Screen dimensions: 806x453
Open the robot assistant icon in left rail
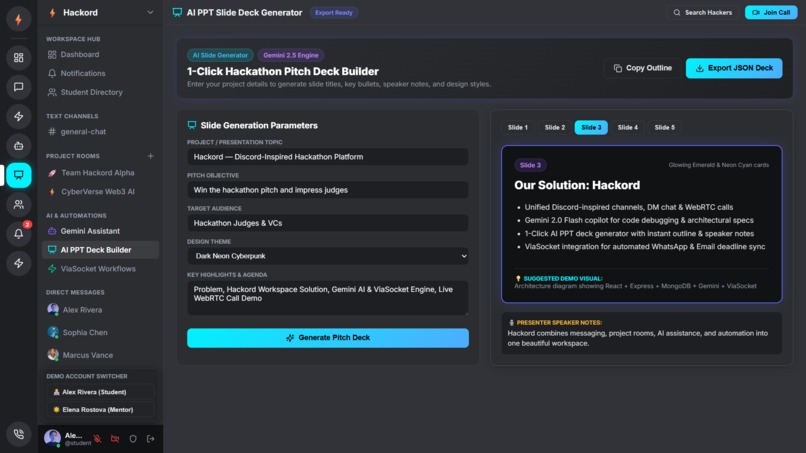pos(19,146)
